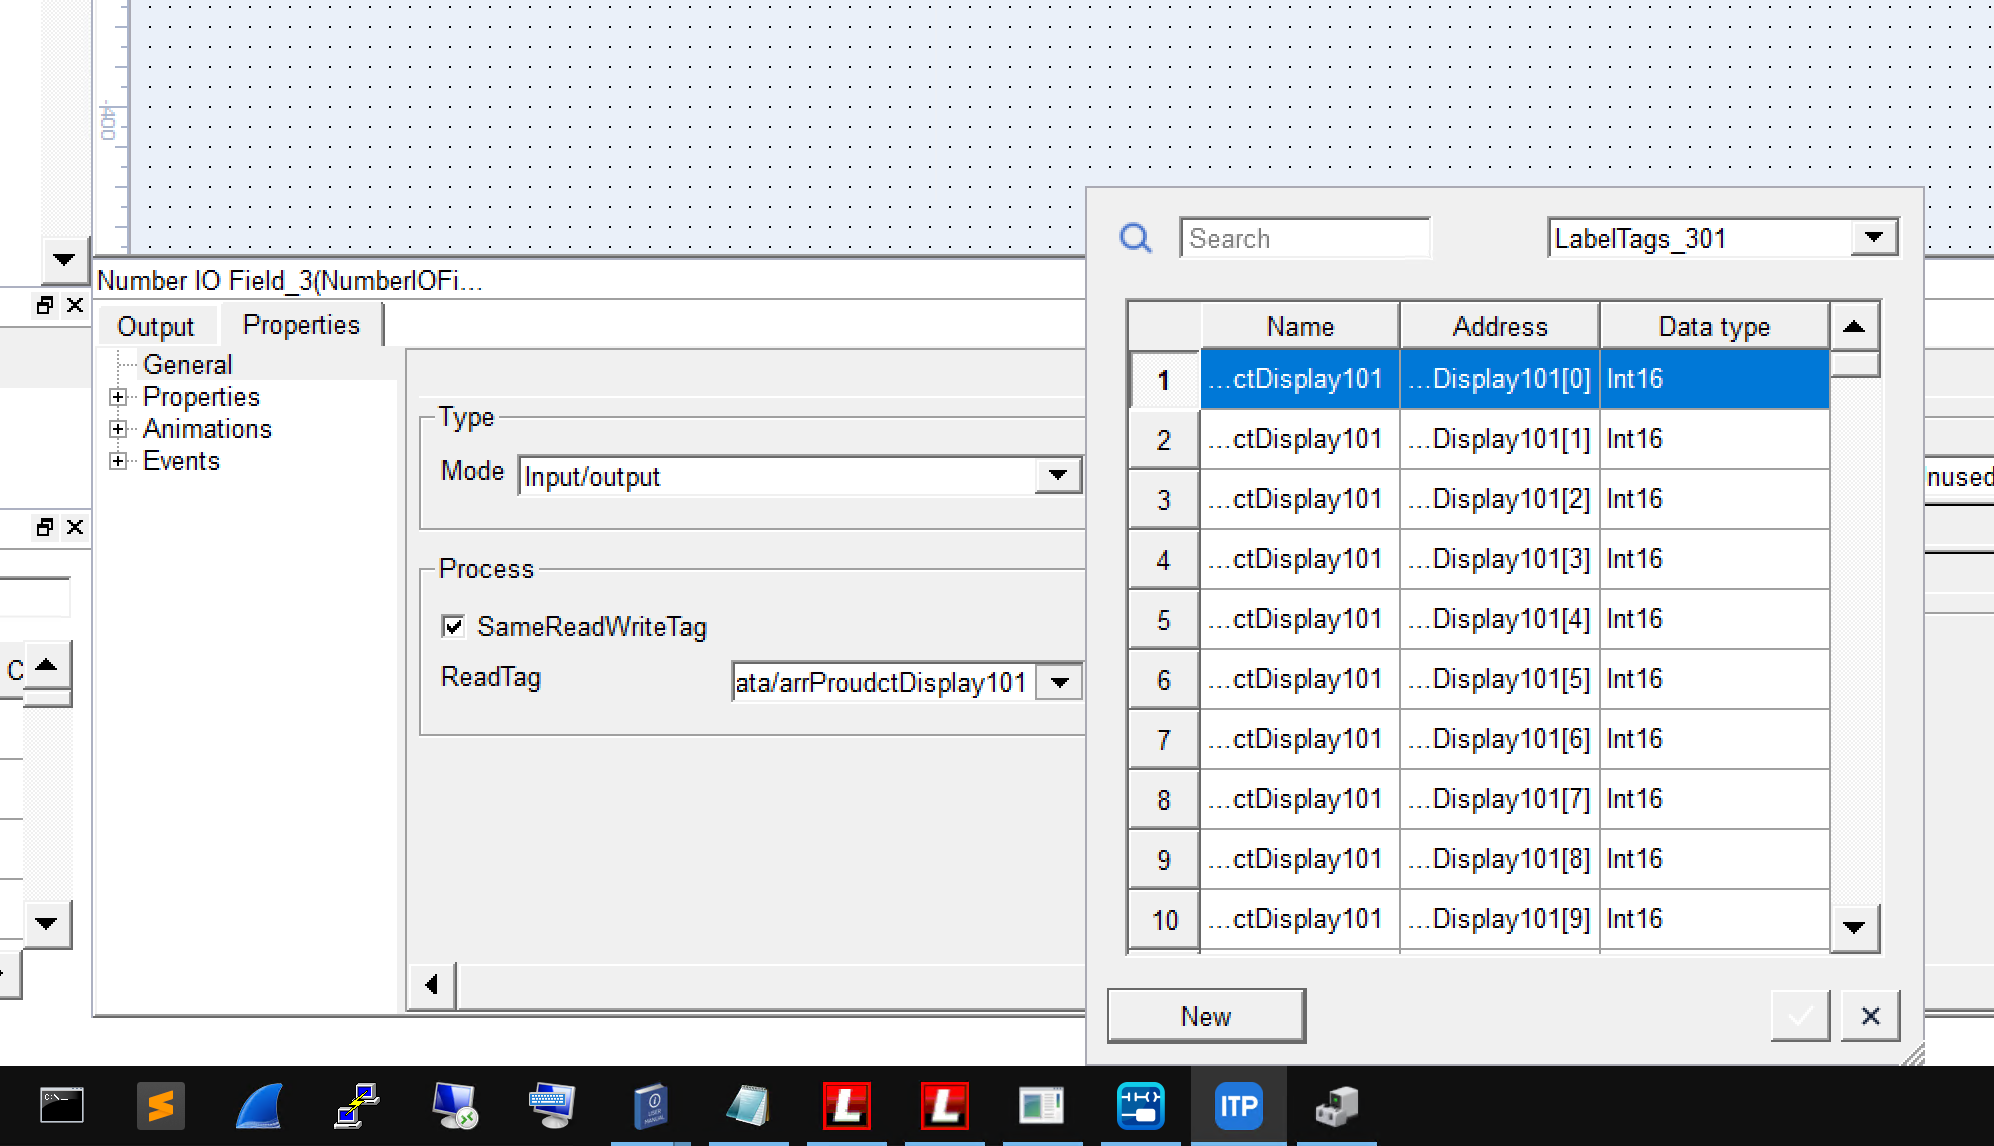Screen dimensions: 1994x1146
Task: Click the tag search magnifier icon
Action: click(1135, 238)
